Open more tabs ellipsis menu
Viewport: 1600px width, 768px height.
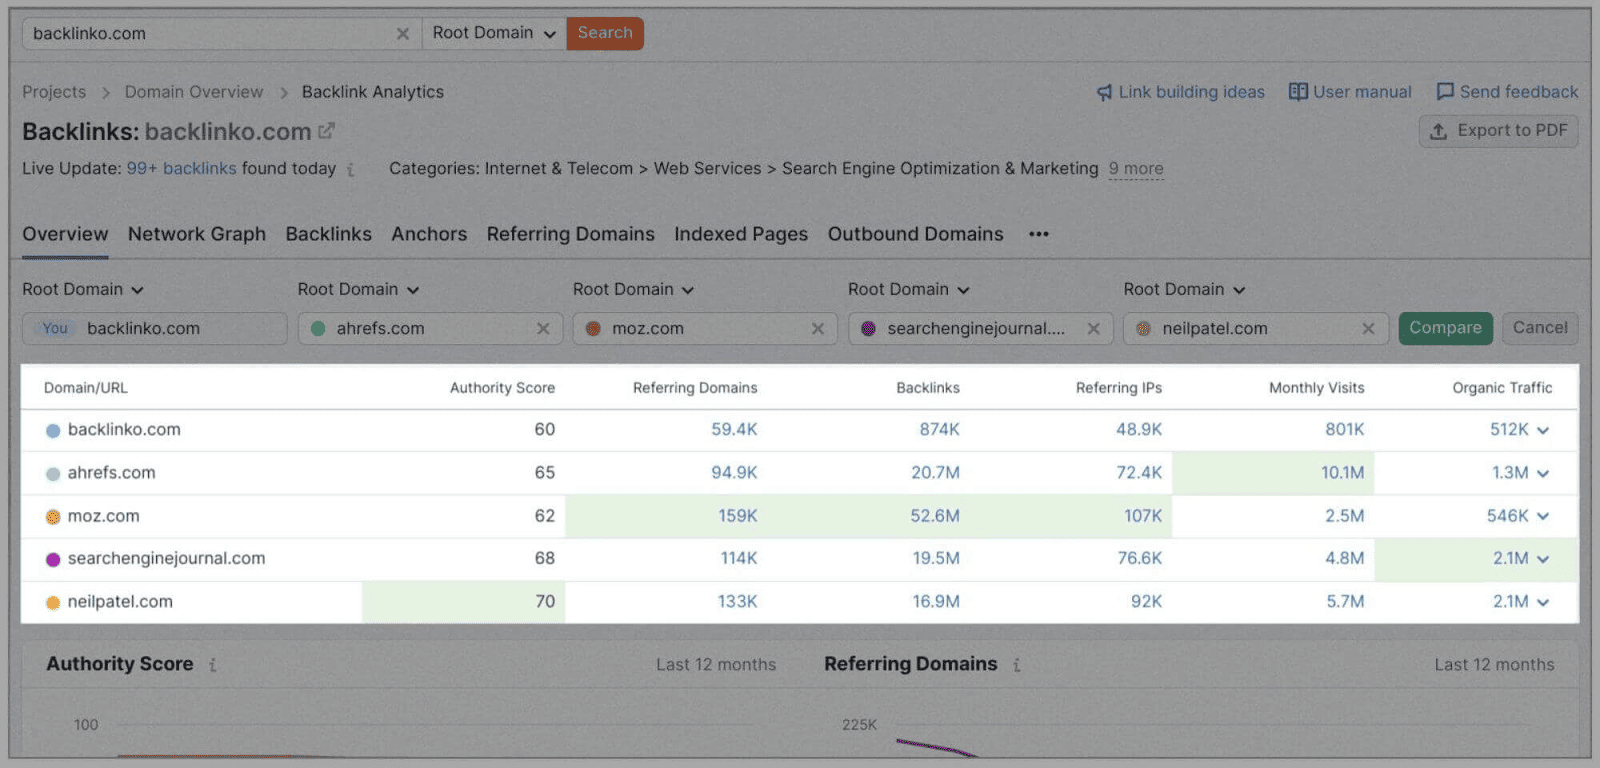(1039, 234)
